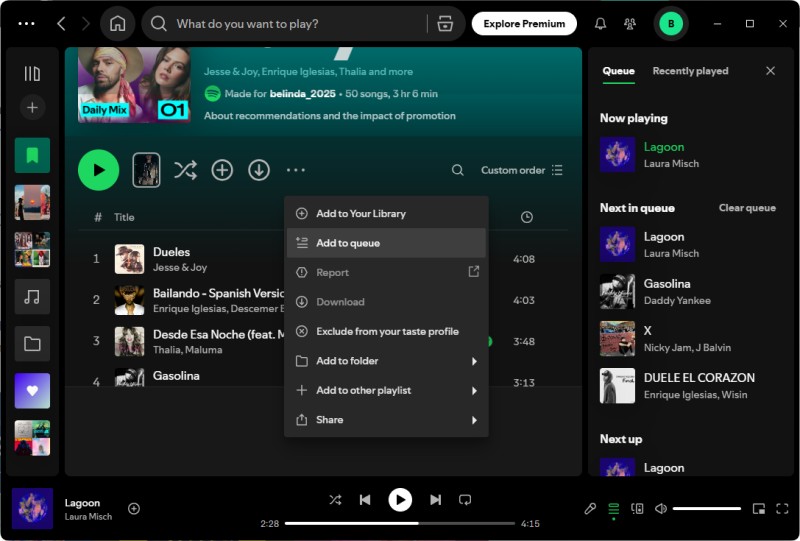Search in playlist magnifier icon

[x=458, y=170]
